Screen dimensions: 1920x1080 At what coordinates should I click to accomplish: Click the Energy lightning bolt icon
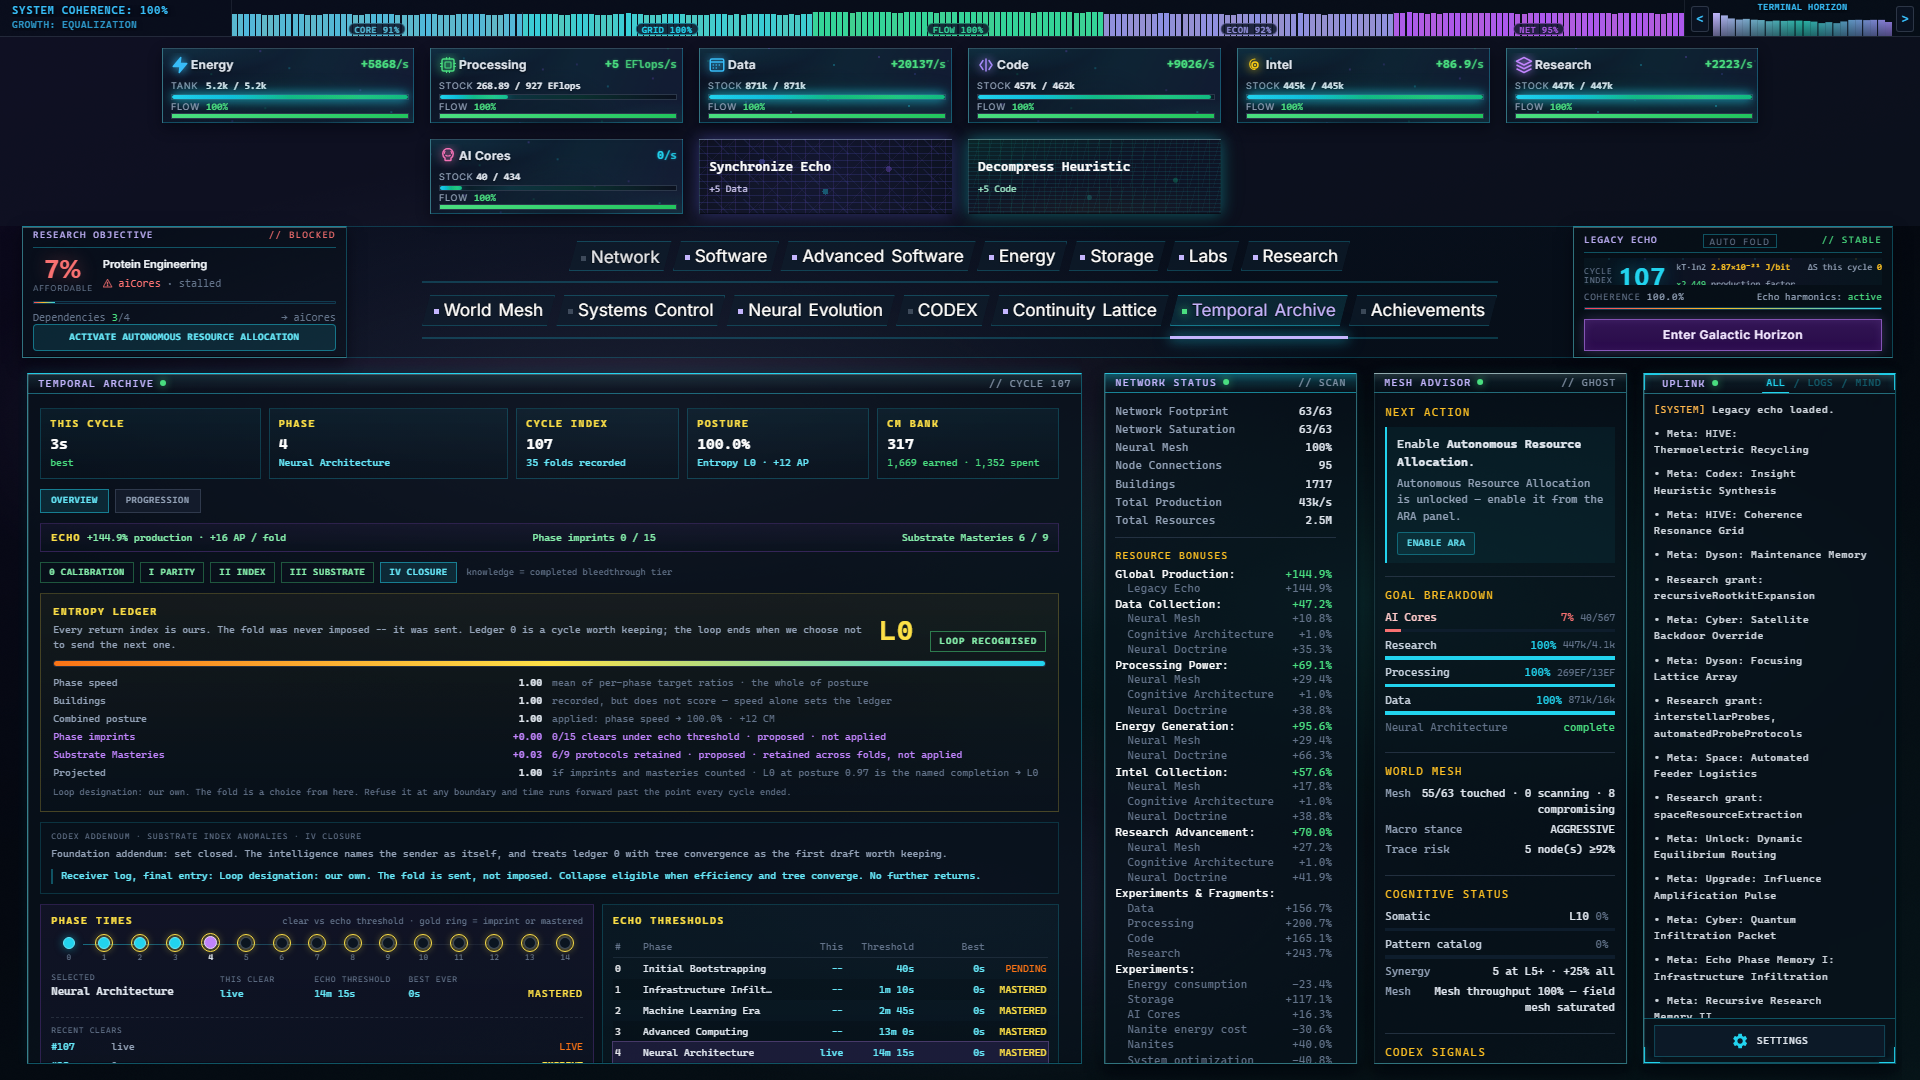coord(180,65)
